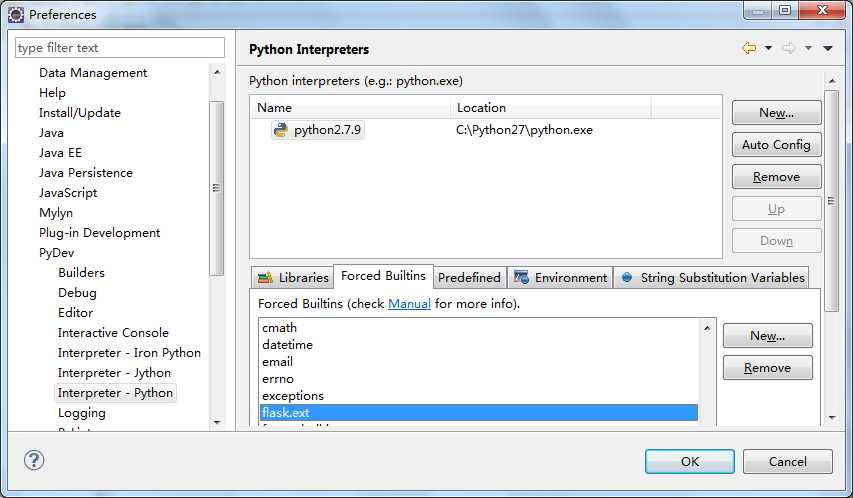Select the python2.7.9 interpreter entry
The image size is (853, 498).
click(320, 130)
